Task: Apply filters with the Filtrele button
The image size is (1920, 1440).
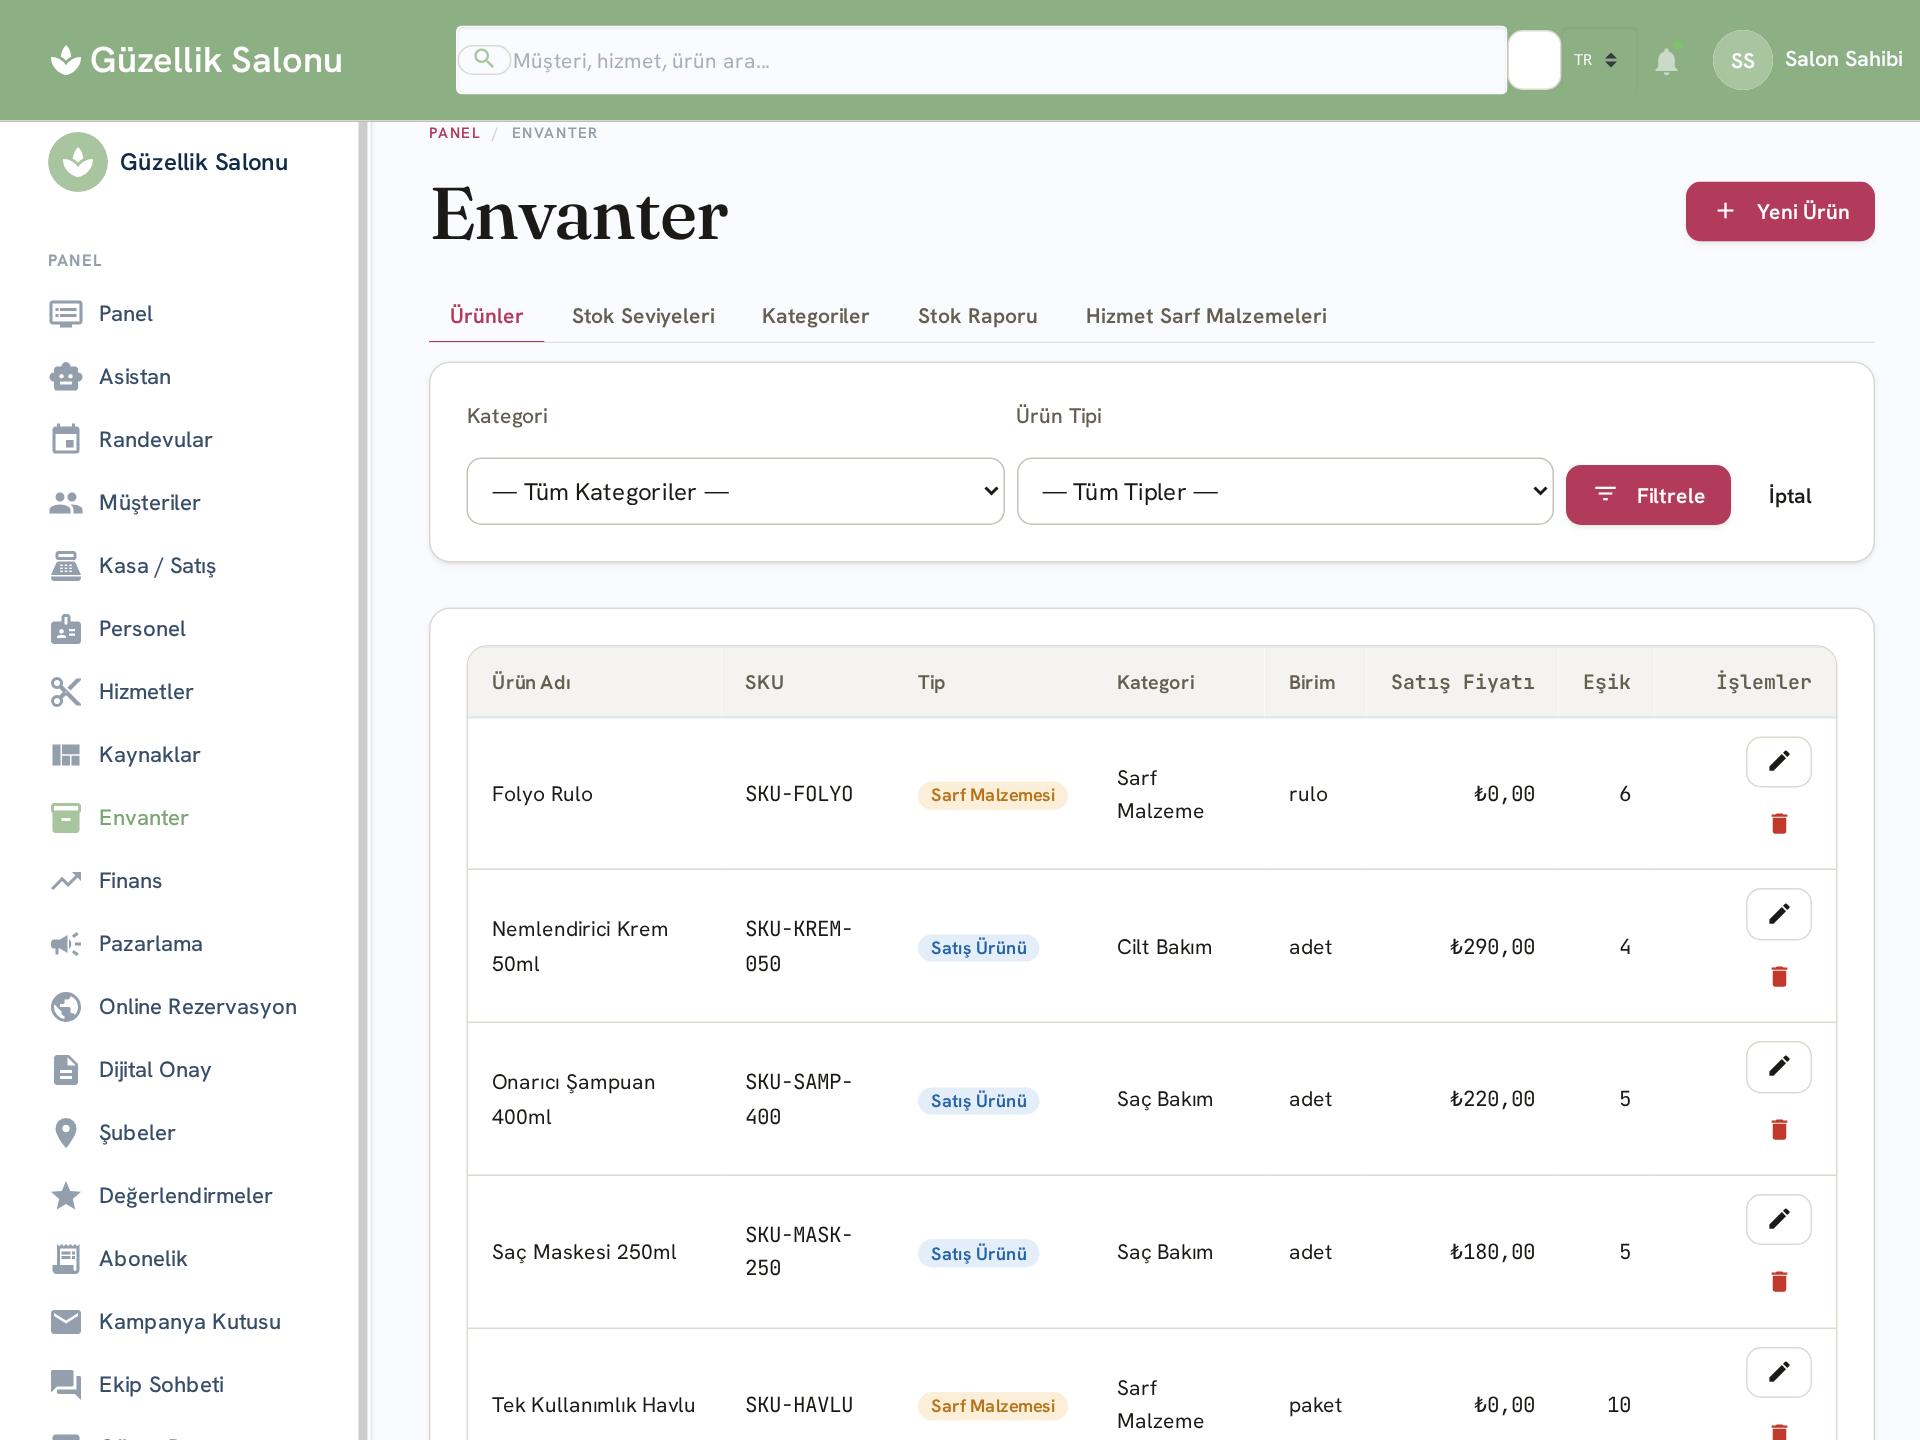Action: point(1648,495)
